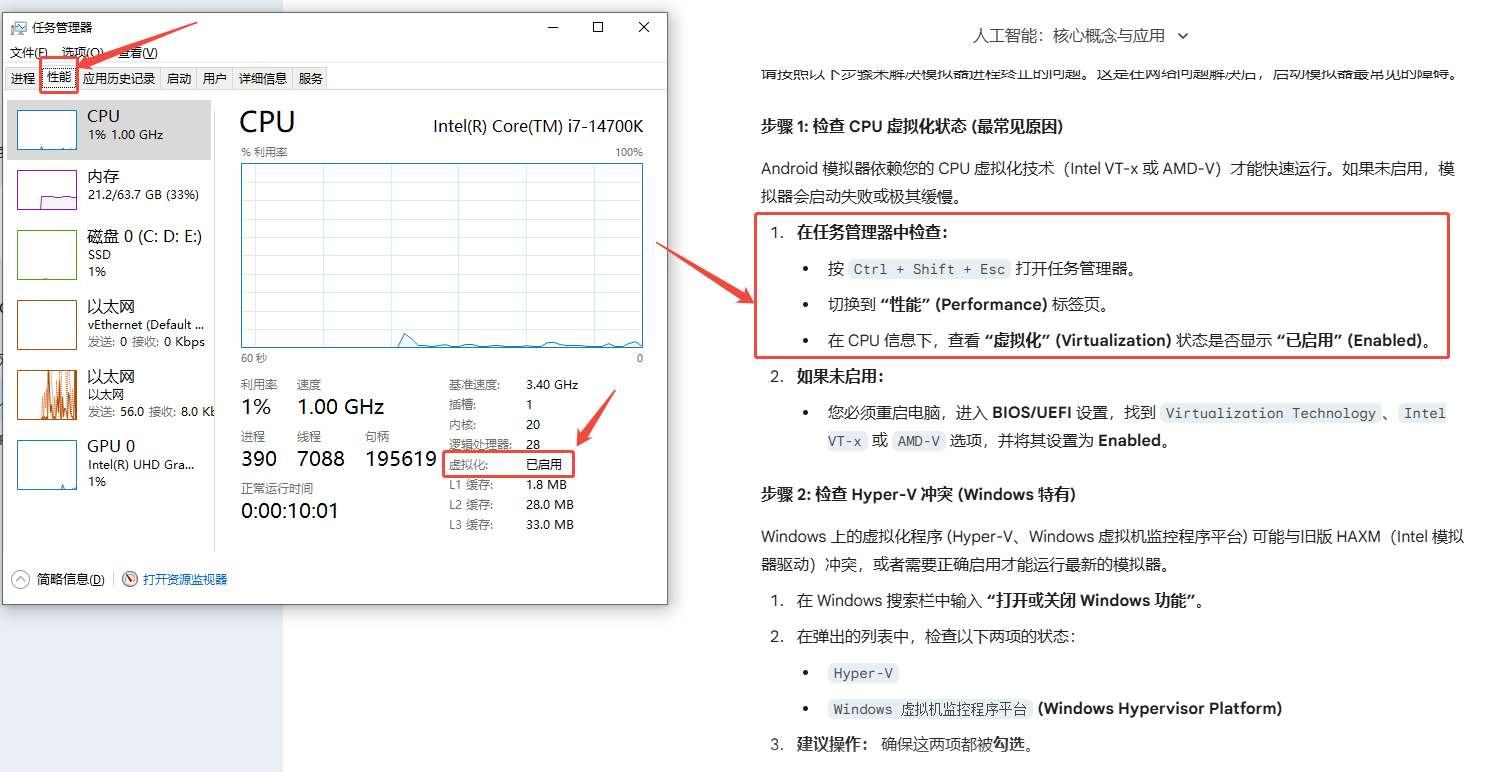
Task: Select the CPU mini graph thumbnail
Action: pyautogui.click(x=47, y=130)
